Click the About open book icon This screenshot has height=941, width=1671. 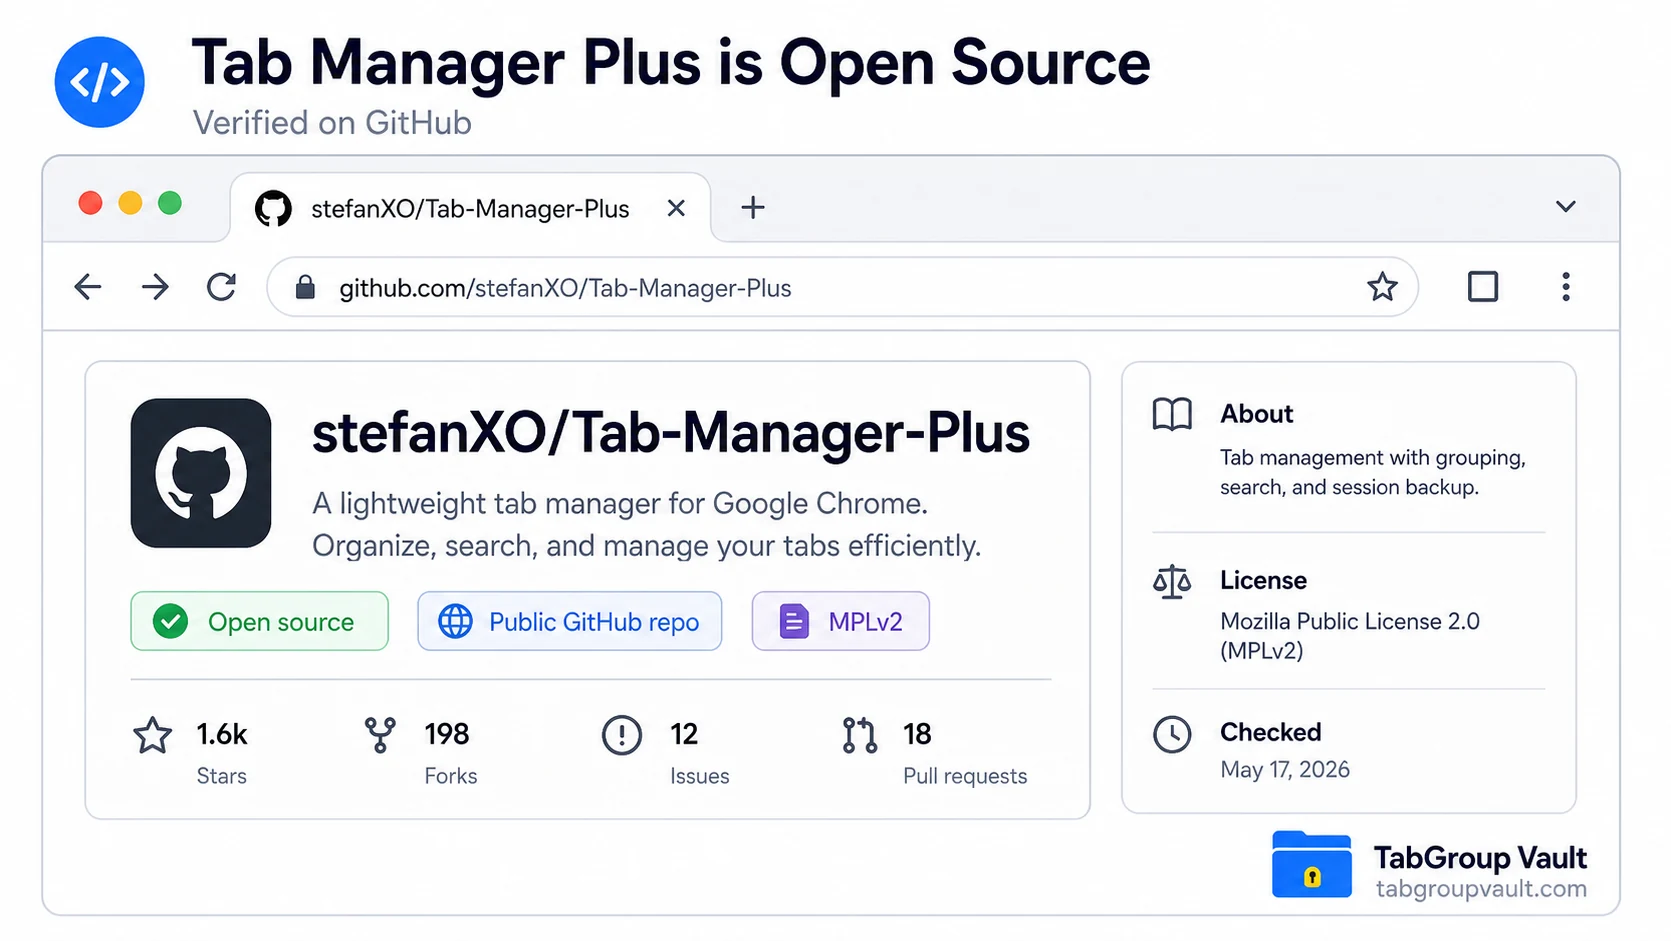click(1172, 414)
